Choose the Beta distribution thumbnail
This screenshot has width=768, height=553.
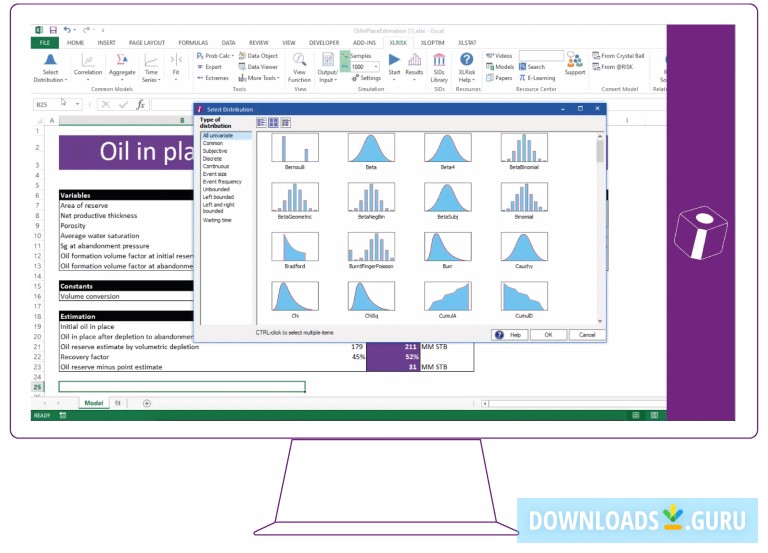click(371, 148)
